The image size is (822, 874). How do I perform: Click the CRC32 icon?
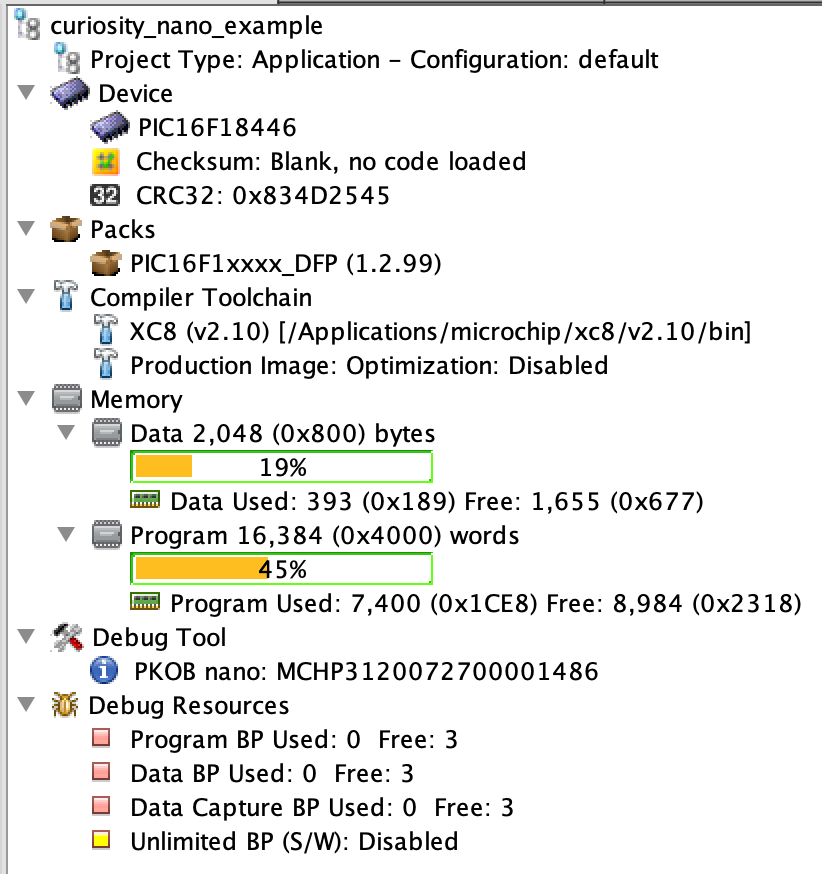105,195
